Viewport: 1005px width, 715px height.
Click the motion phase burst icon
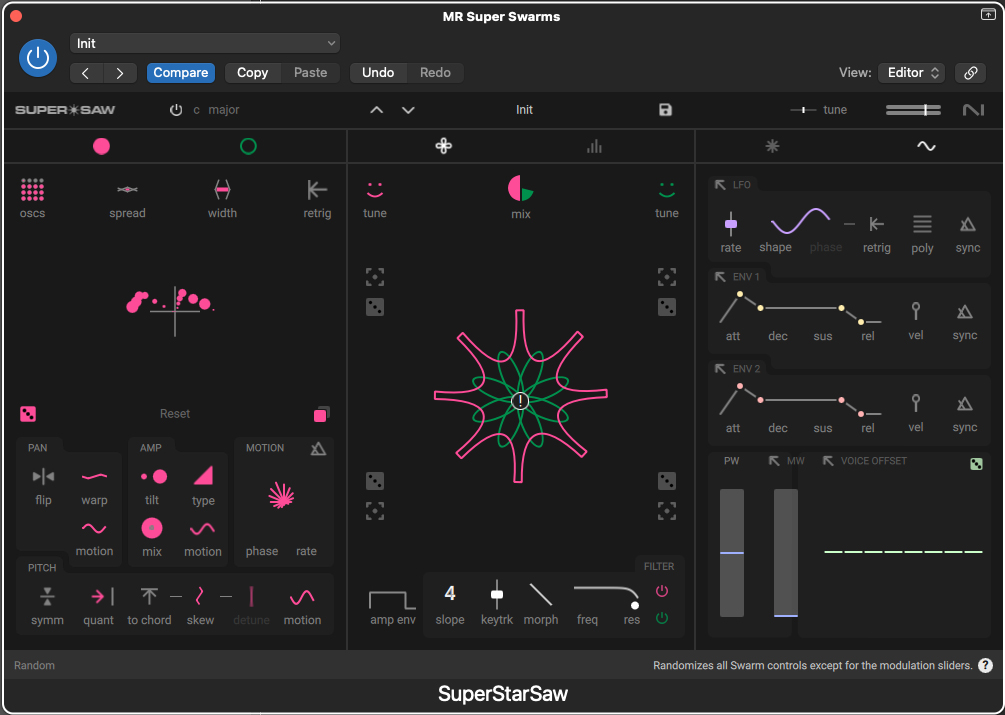pos(281,496)
